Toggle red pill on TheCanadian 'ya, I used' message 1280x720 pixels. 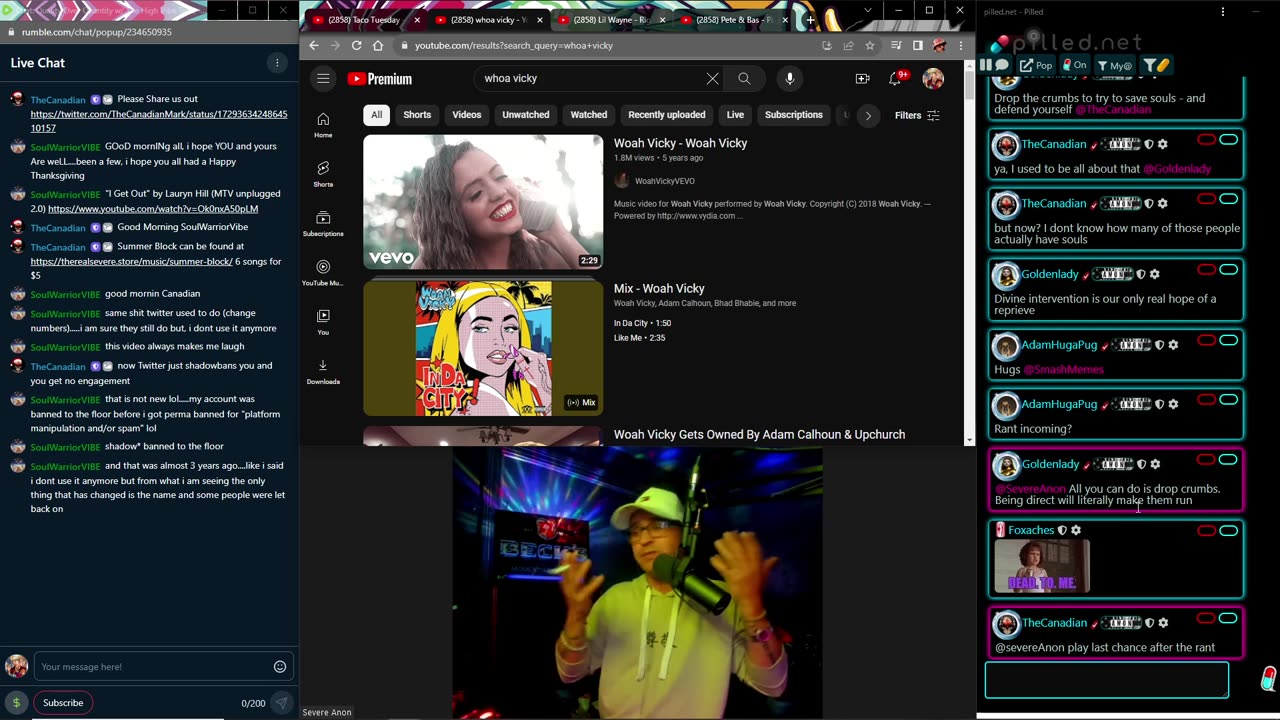pos(1206,140)
